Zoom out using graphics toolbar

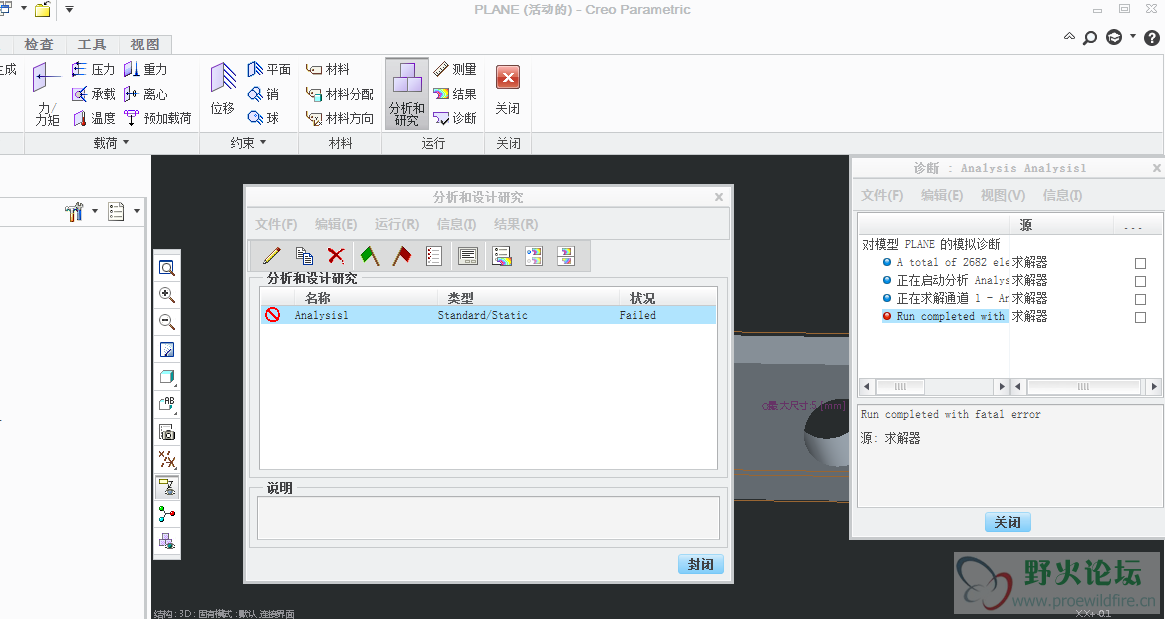tap(167, 322)
